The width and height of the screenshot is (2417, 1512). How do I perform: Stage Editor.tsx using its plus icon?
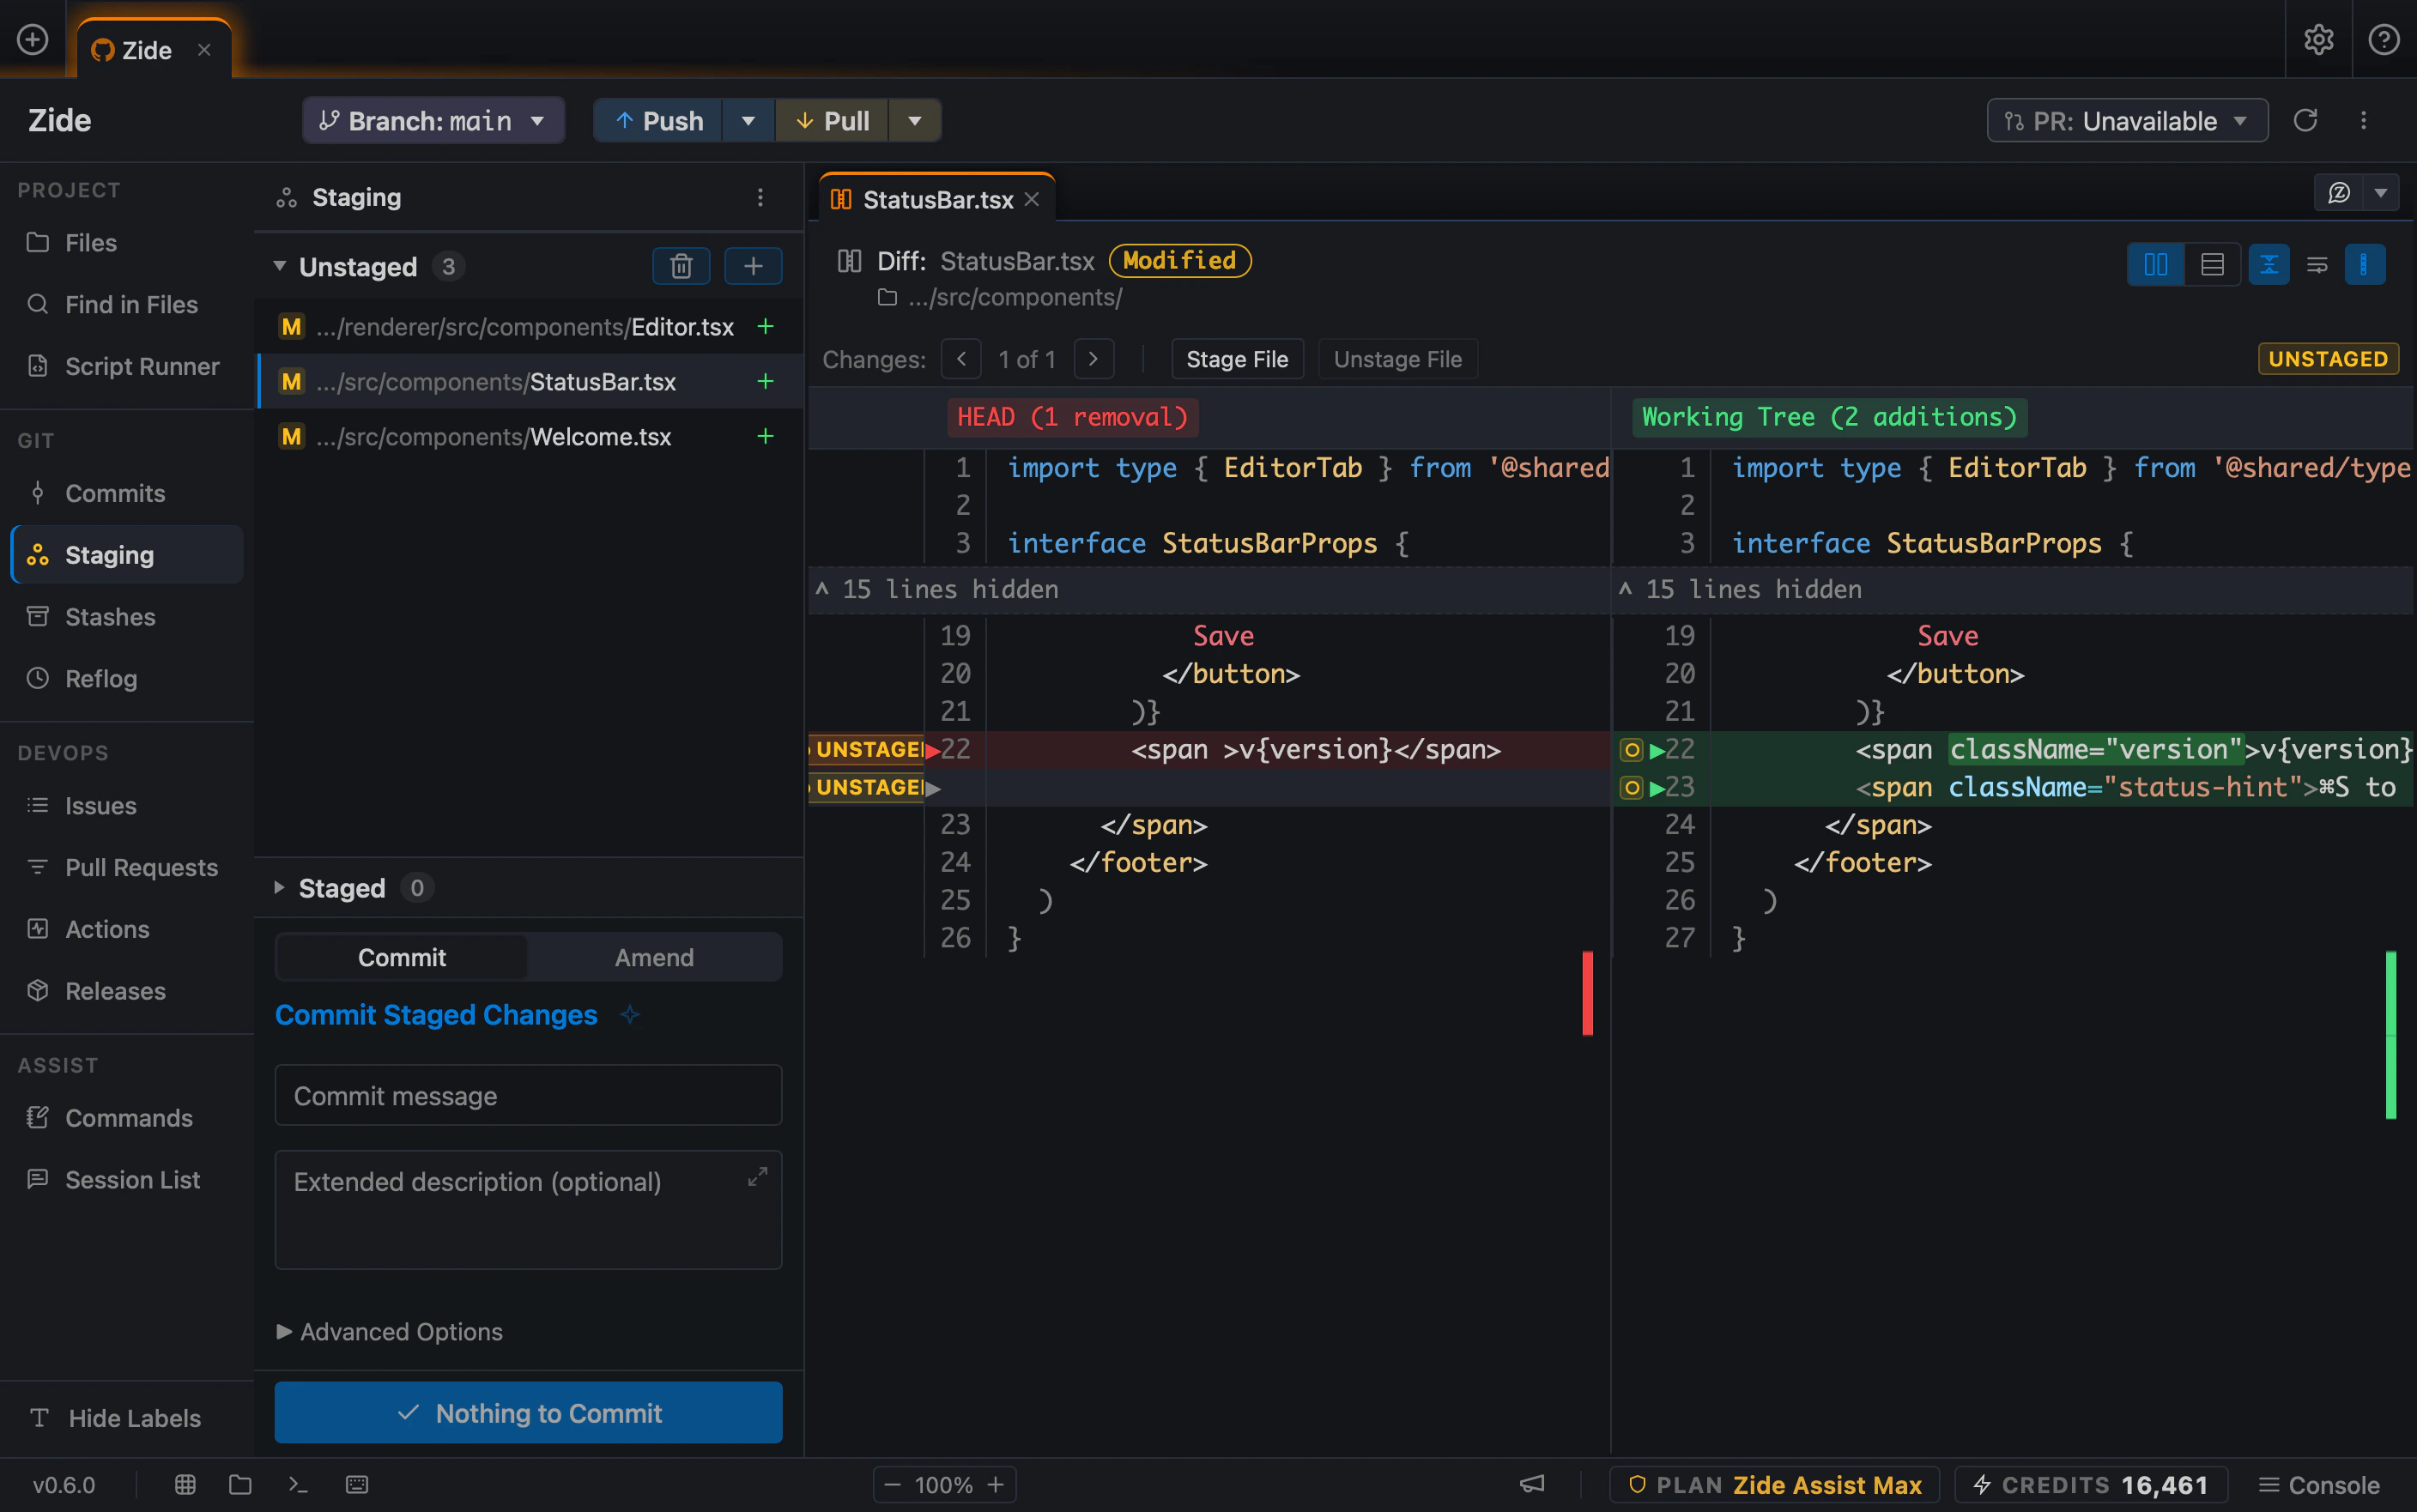[x=765, y=326]
